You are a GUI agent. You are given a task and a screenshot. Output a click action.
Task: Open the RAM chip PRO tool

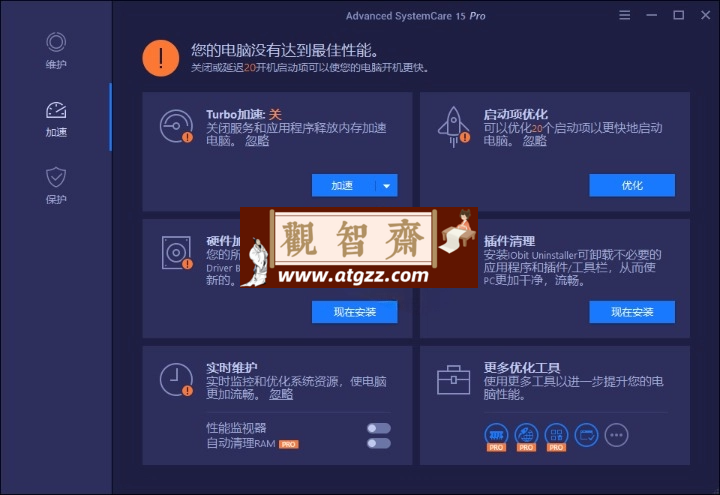pyautogui.click(x=496, y=437)
